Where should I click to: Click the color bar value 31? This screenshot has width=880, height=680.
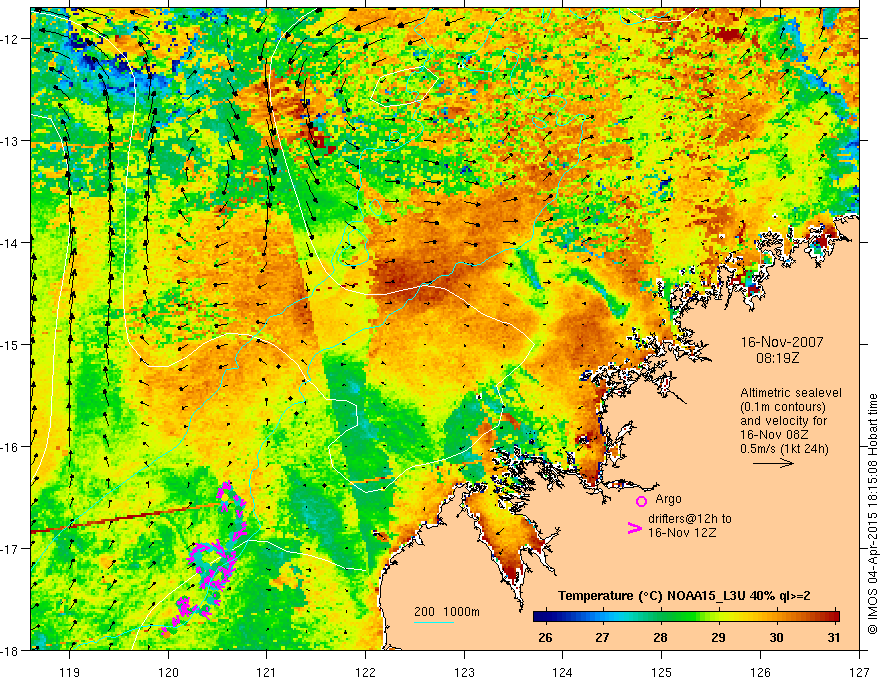[834, 637]
